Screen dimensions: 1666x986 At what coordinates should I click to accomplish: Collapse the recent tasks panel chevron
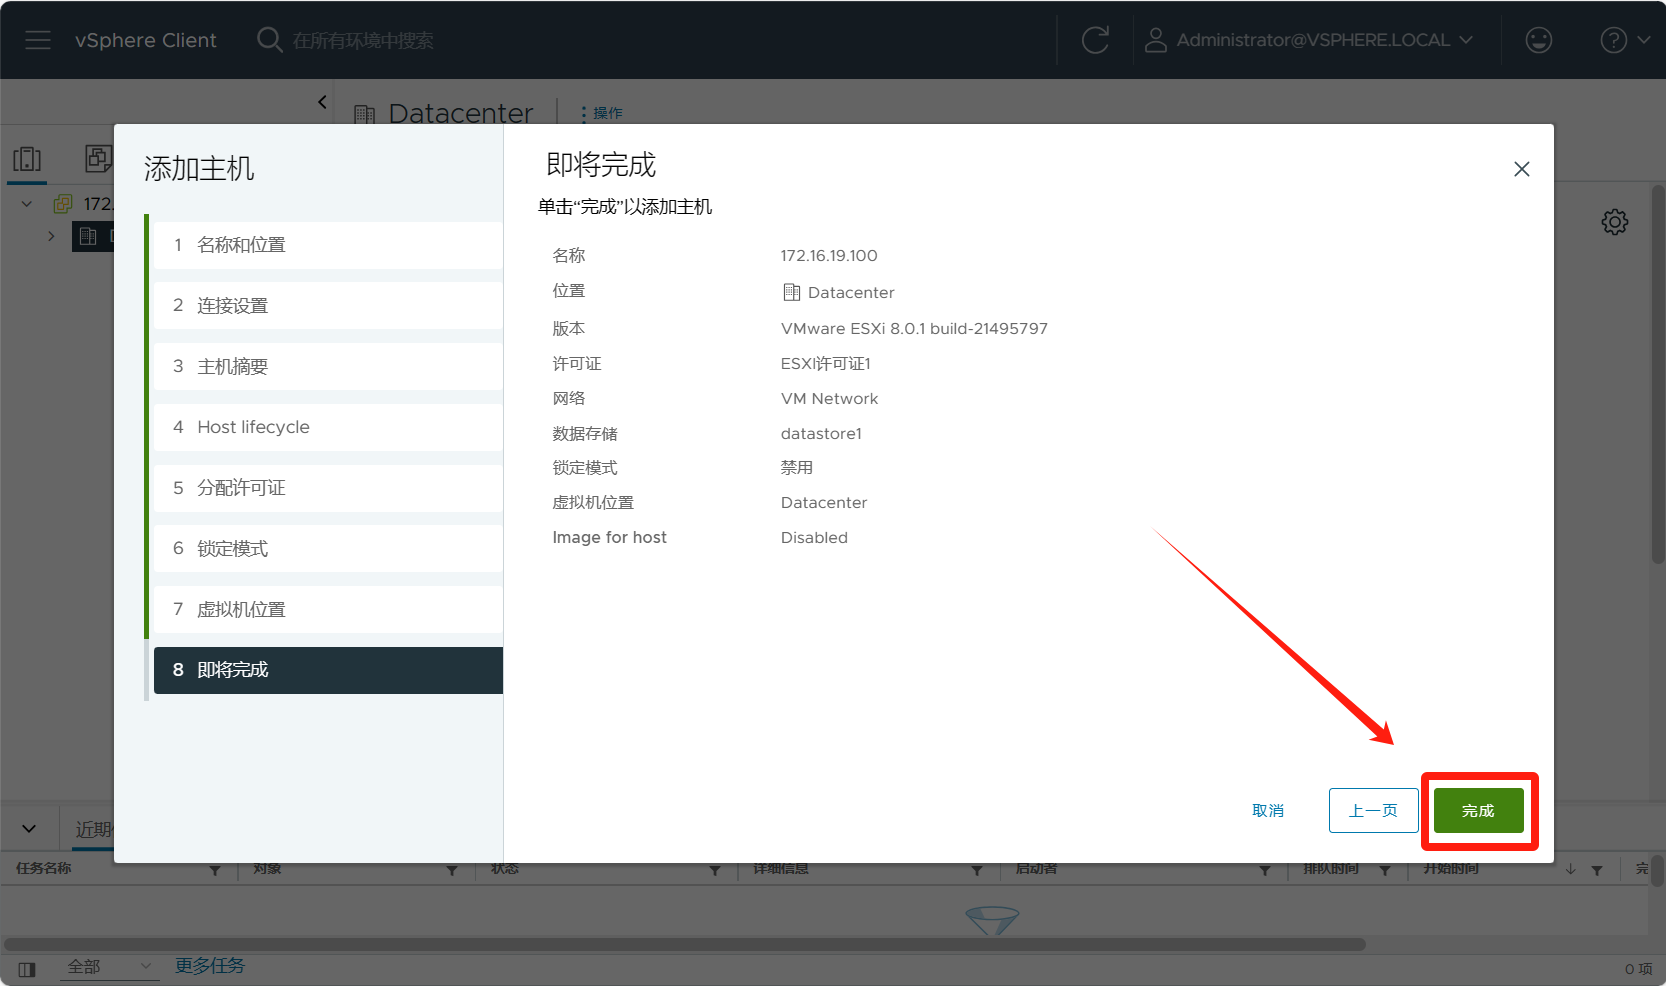[29, 828]
